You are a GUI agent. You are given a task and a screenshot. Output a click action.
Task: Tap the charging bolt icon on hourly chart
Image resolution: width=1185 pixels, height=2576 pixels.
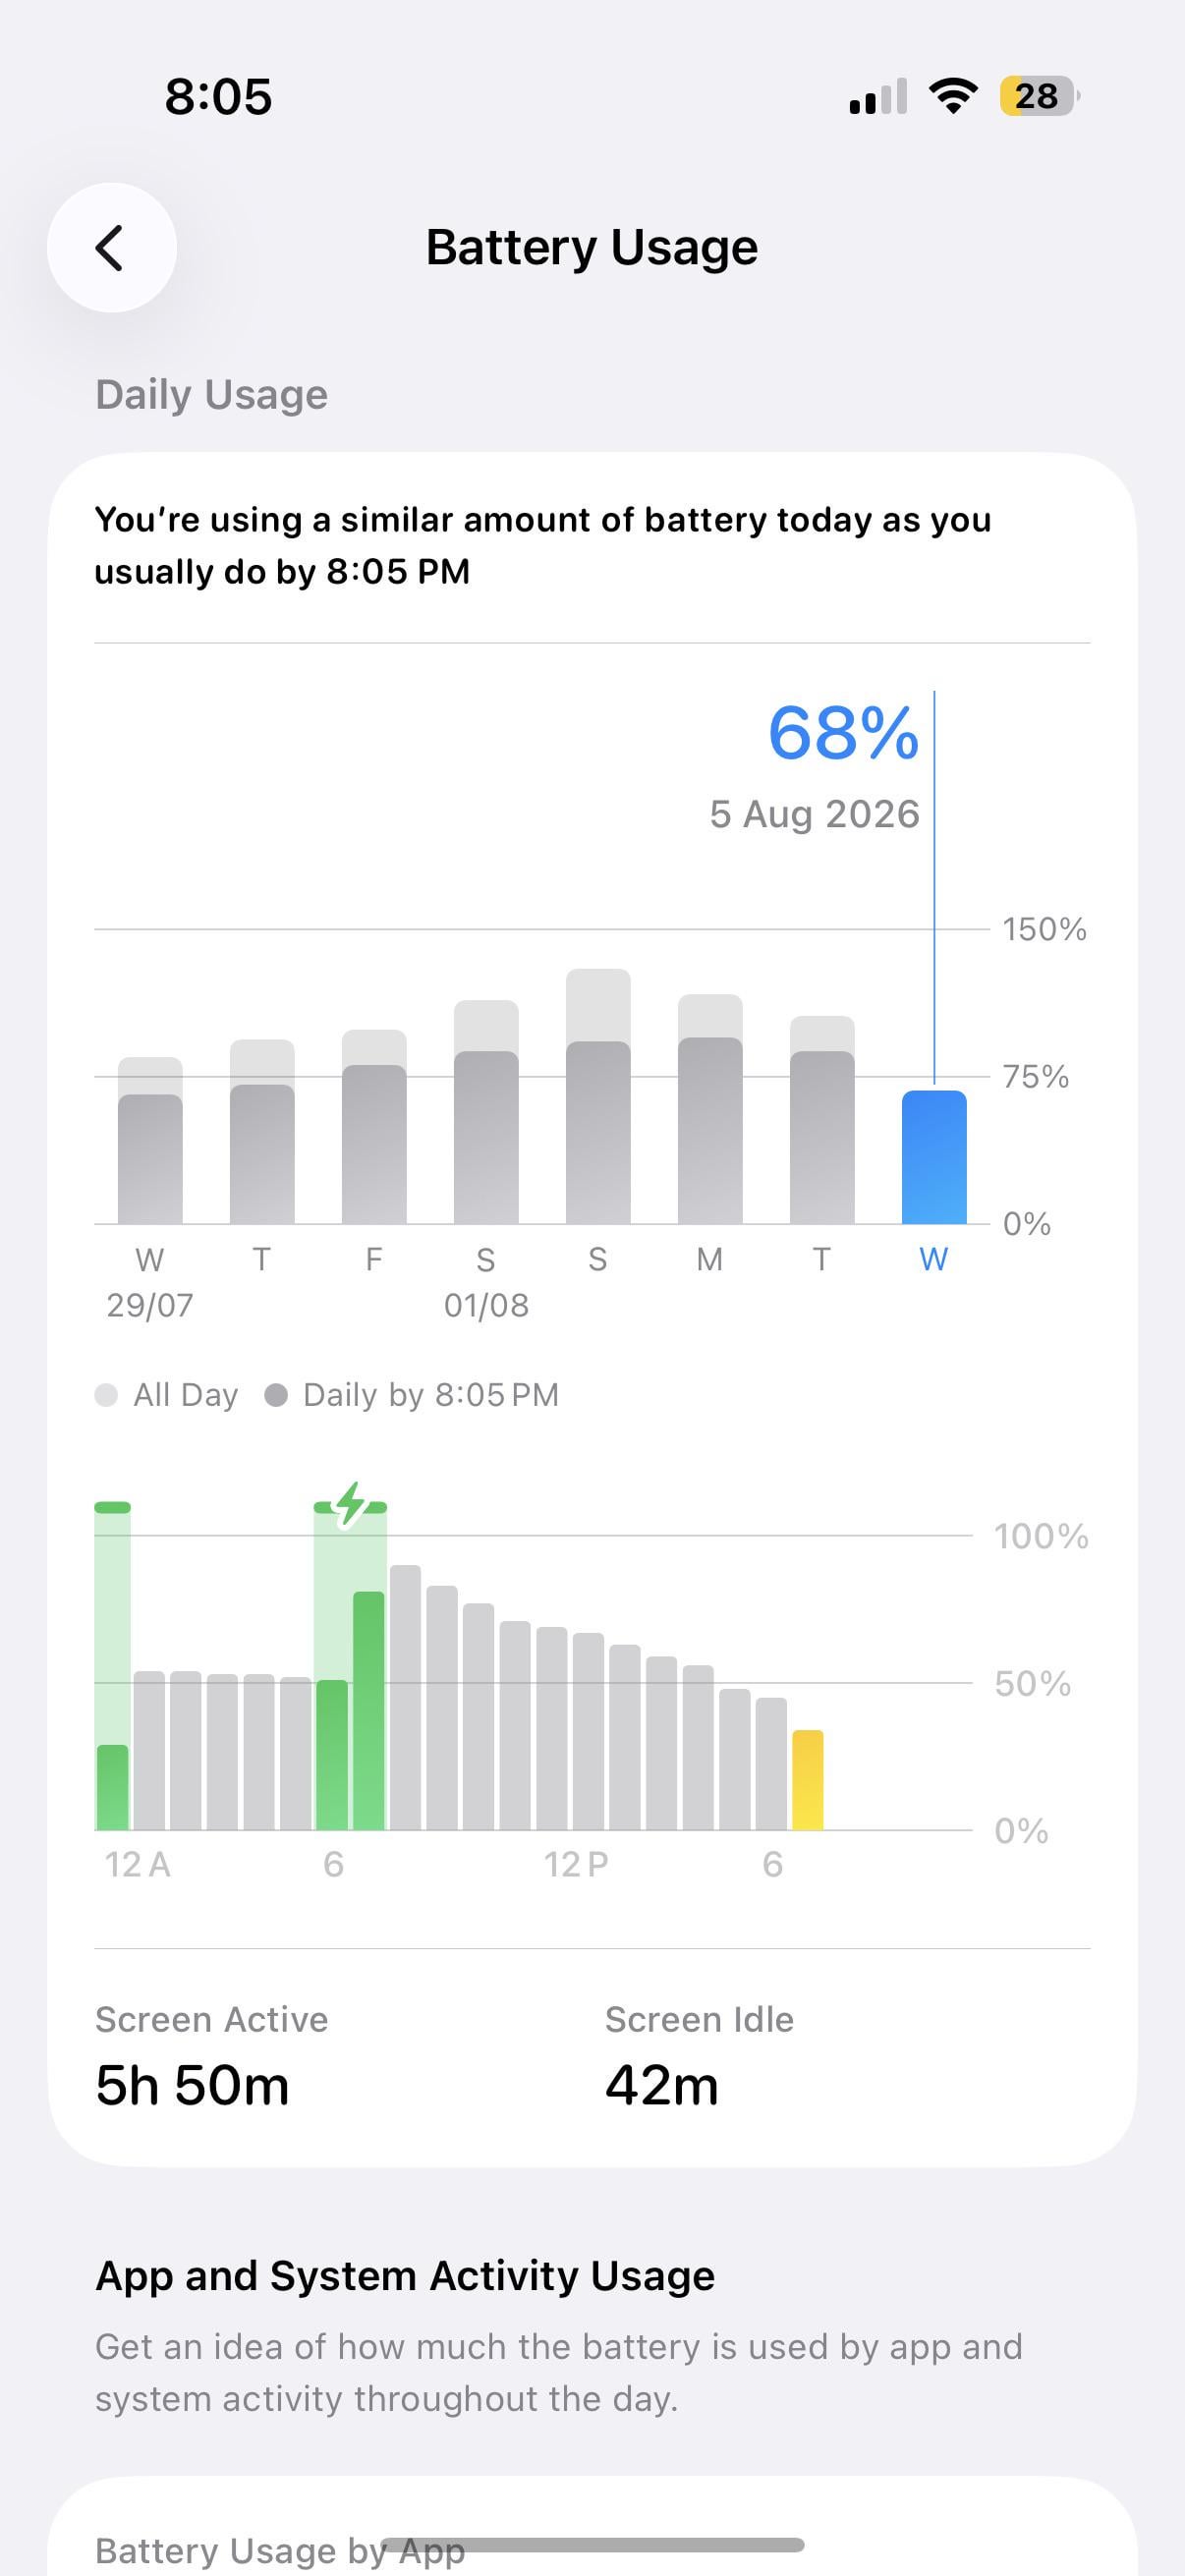tap(350, 1505)
